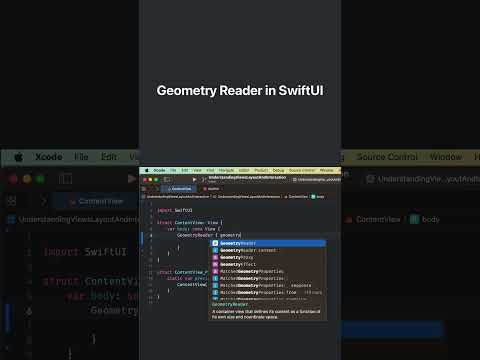Click the purple badge icon beside GeometryProxy

[215, 257]
